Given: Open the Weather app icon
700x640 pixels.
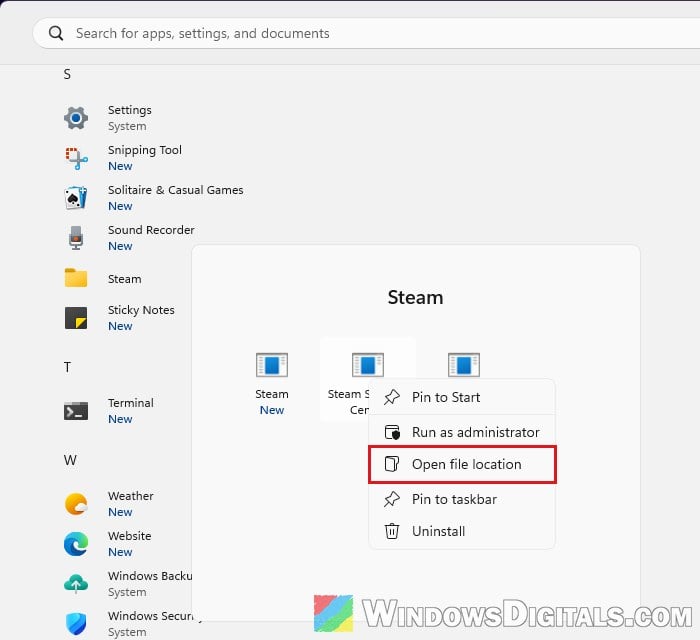Looking at the screenshot, I should [76, 504].
